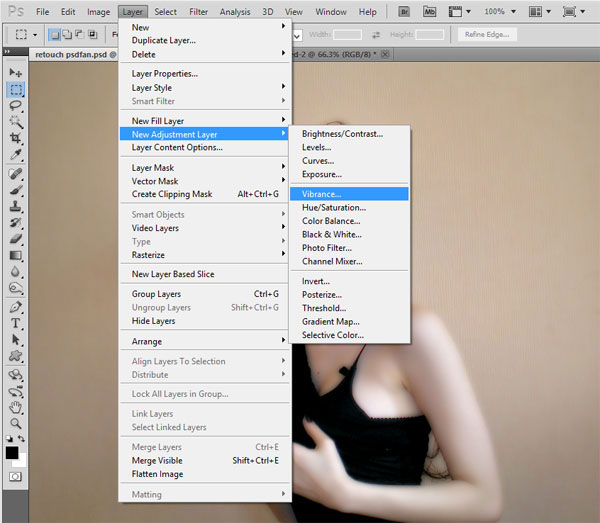This screenshot has height=523, width=600.
Task: Click the Height input field
Action: (x=430, y=35)
